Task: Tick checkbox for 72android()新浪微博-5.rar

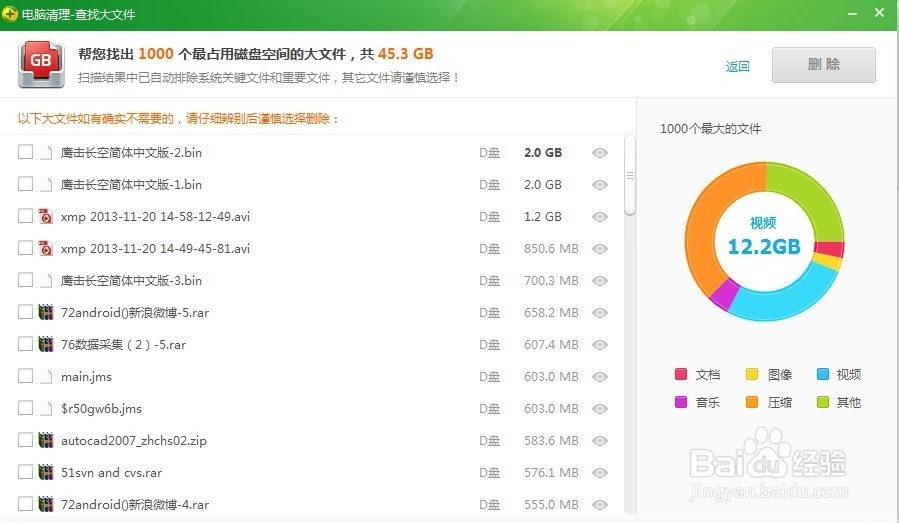Action: click(x=25, y=312)
